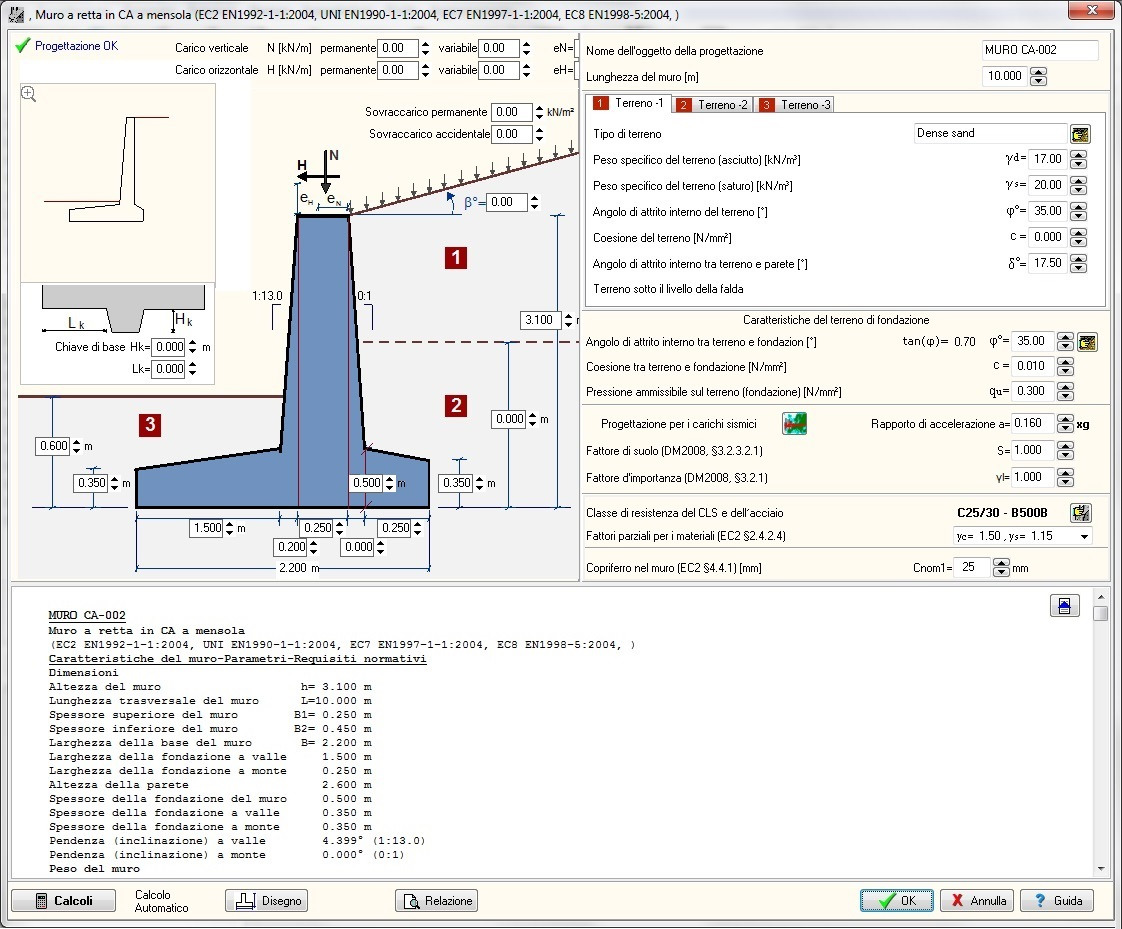The height and width of the screenshot is (929, 1122).
Task: Adjust the backfill slope angle β stepper
Action: [535, 203]
